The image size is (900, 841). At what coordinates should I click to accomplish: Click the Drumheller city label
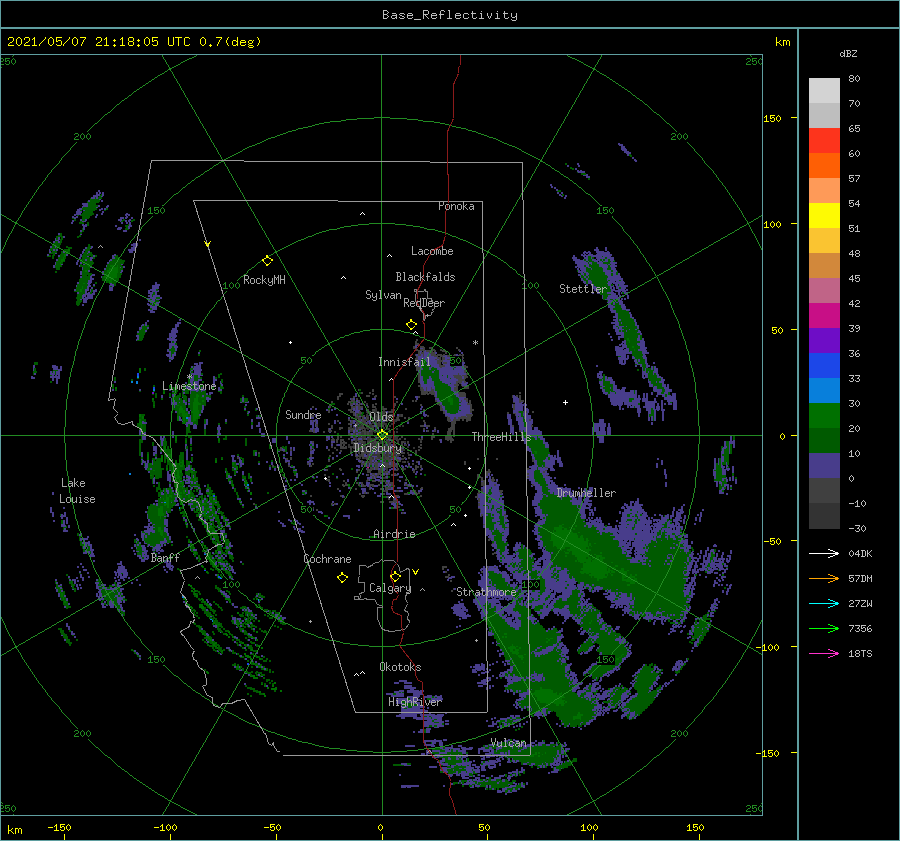[x=586, y=493]
